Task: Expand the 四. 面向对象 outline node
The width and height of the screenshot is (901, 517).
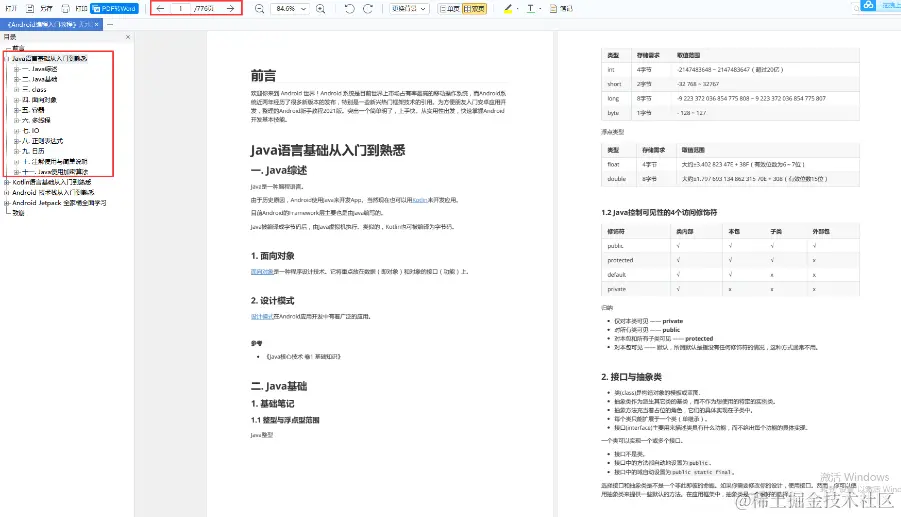Action: [x=17, y=100]
